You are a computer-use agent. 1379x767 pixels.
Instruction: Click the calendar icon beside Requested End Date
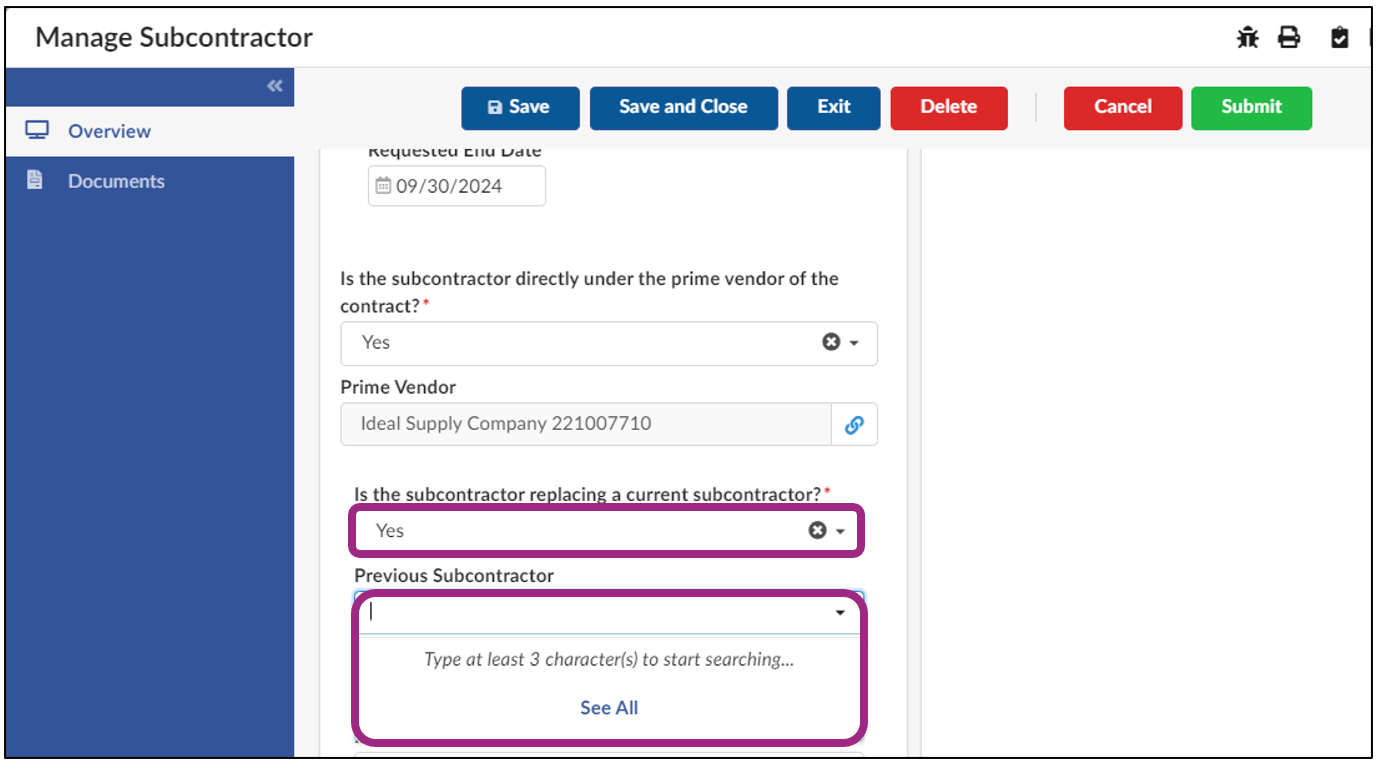tap(382, 185)
